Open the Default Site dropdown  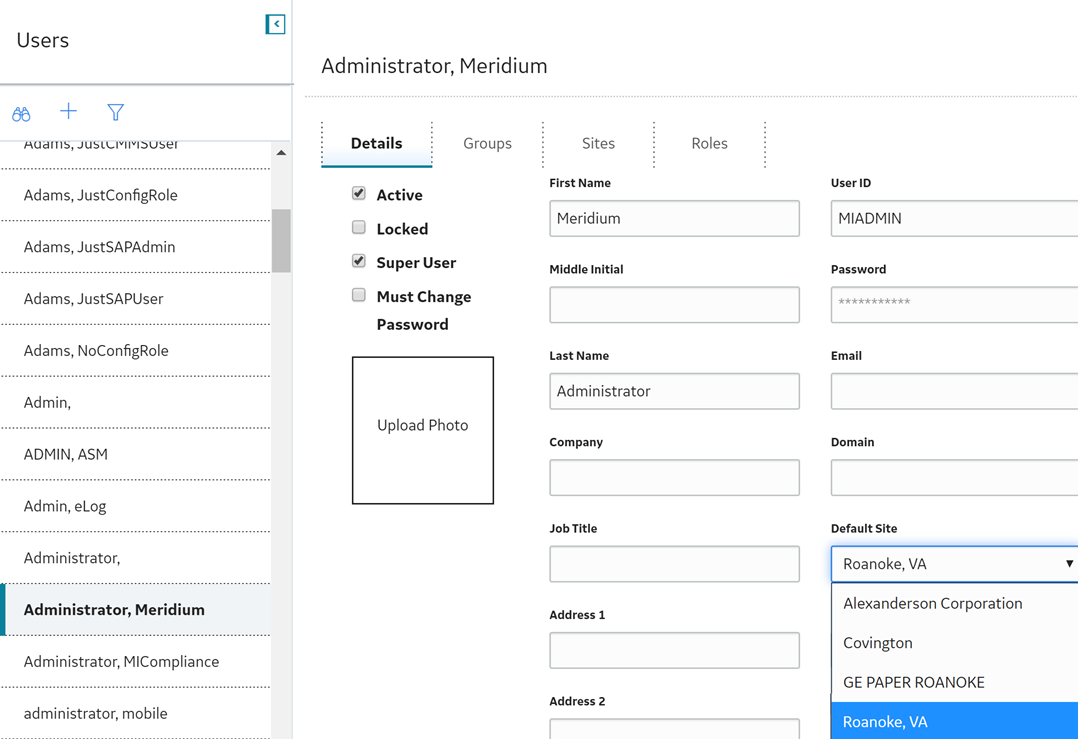click(x=954, y=564)
